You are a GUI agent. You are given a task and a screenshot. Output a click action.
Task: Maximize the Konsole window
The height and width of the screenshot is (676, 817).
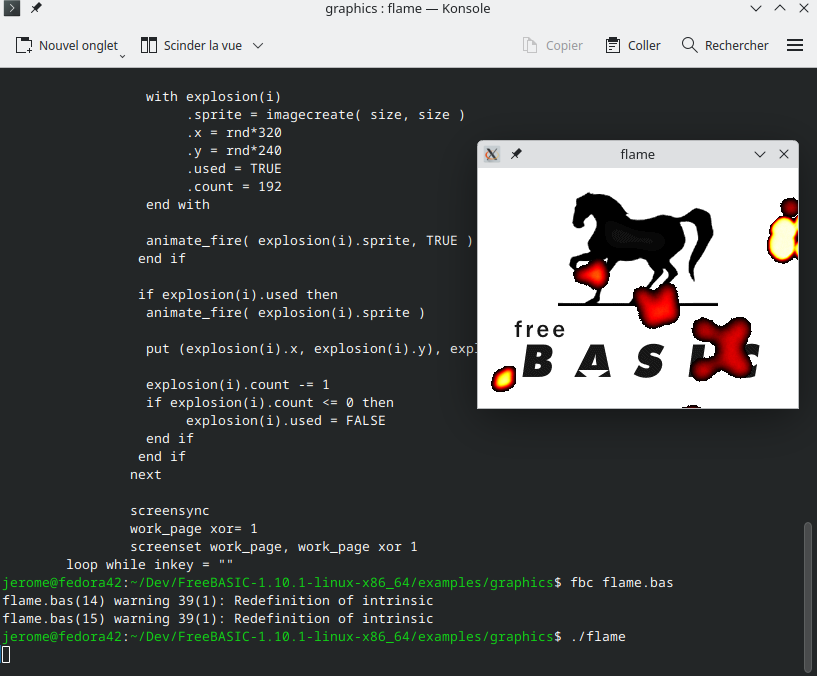(775, 9)
